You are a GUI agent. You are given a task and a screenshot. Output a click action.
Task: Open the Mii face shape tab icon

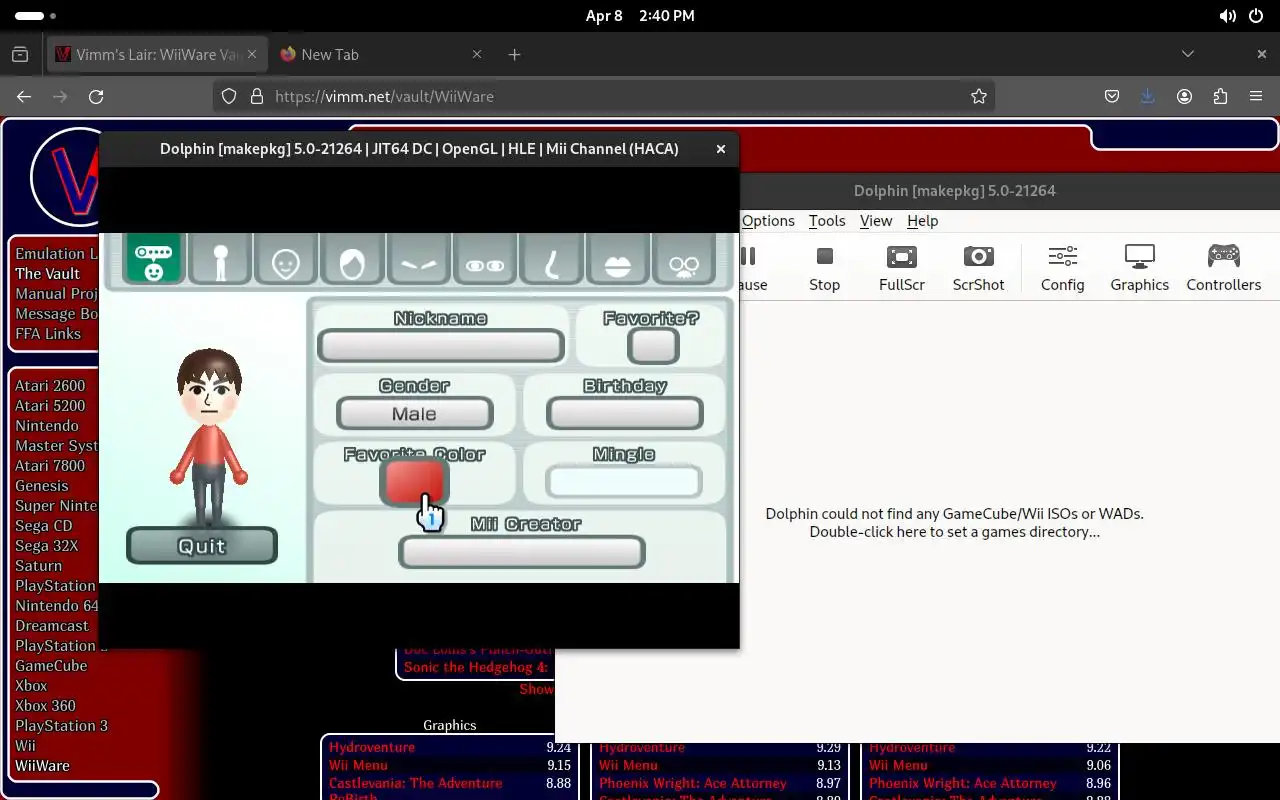(286, 260)
